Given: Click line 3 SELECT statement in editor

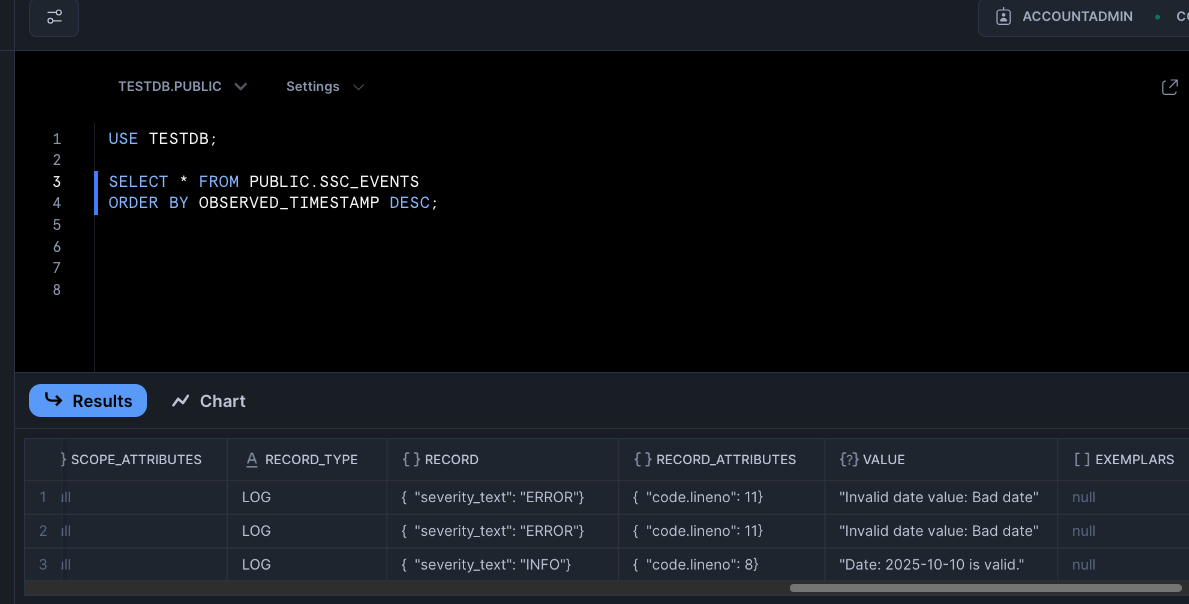Looking at the screenshot, I should [264, 182].
